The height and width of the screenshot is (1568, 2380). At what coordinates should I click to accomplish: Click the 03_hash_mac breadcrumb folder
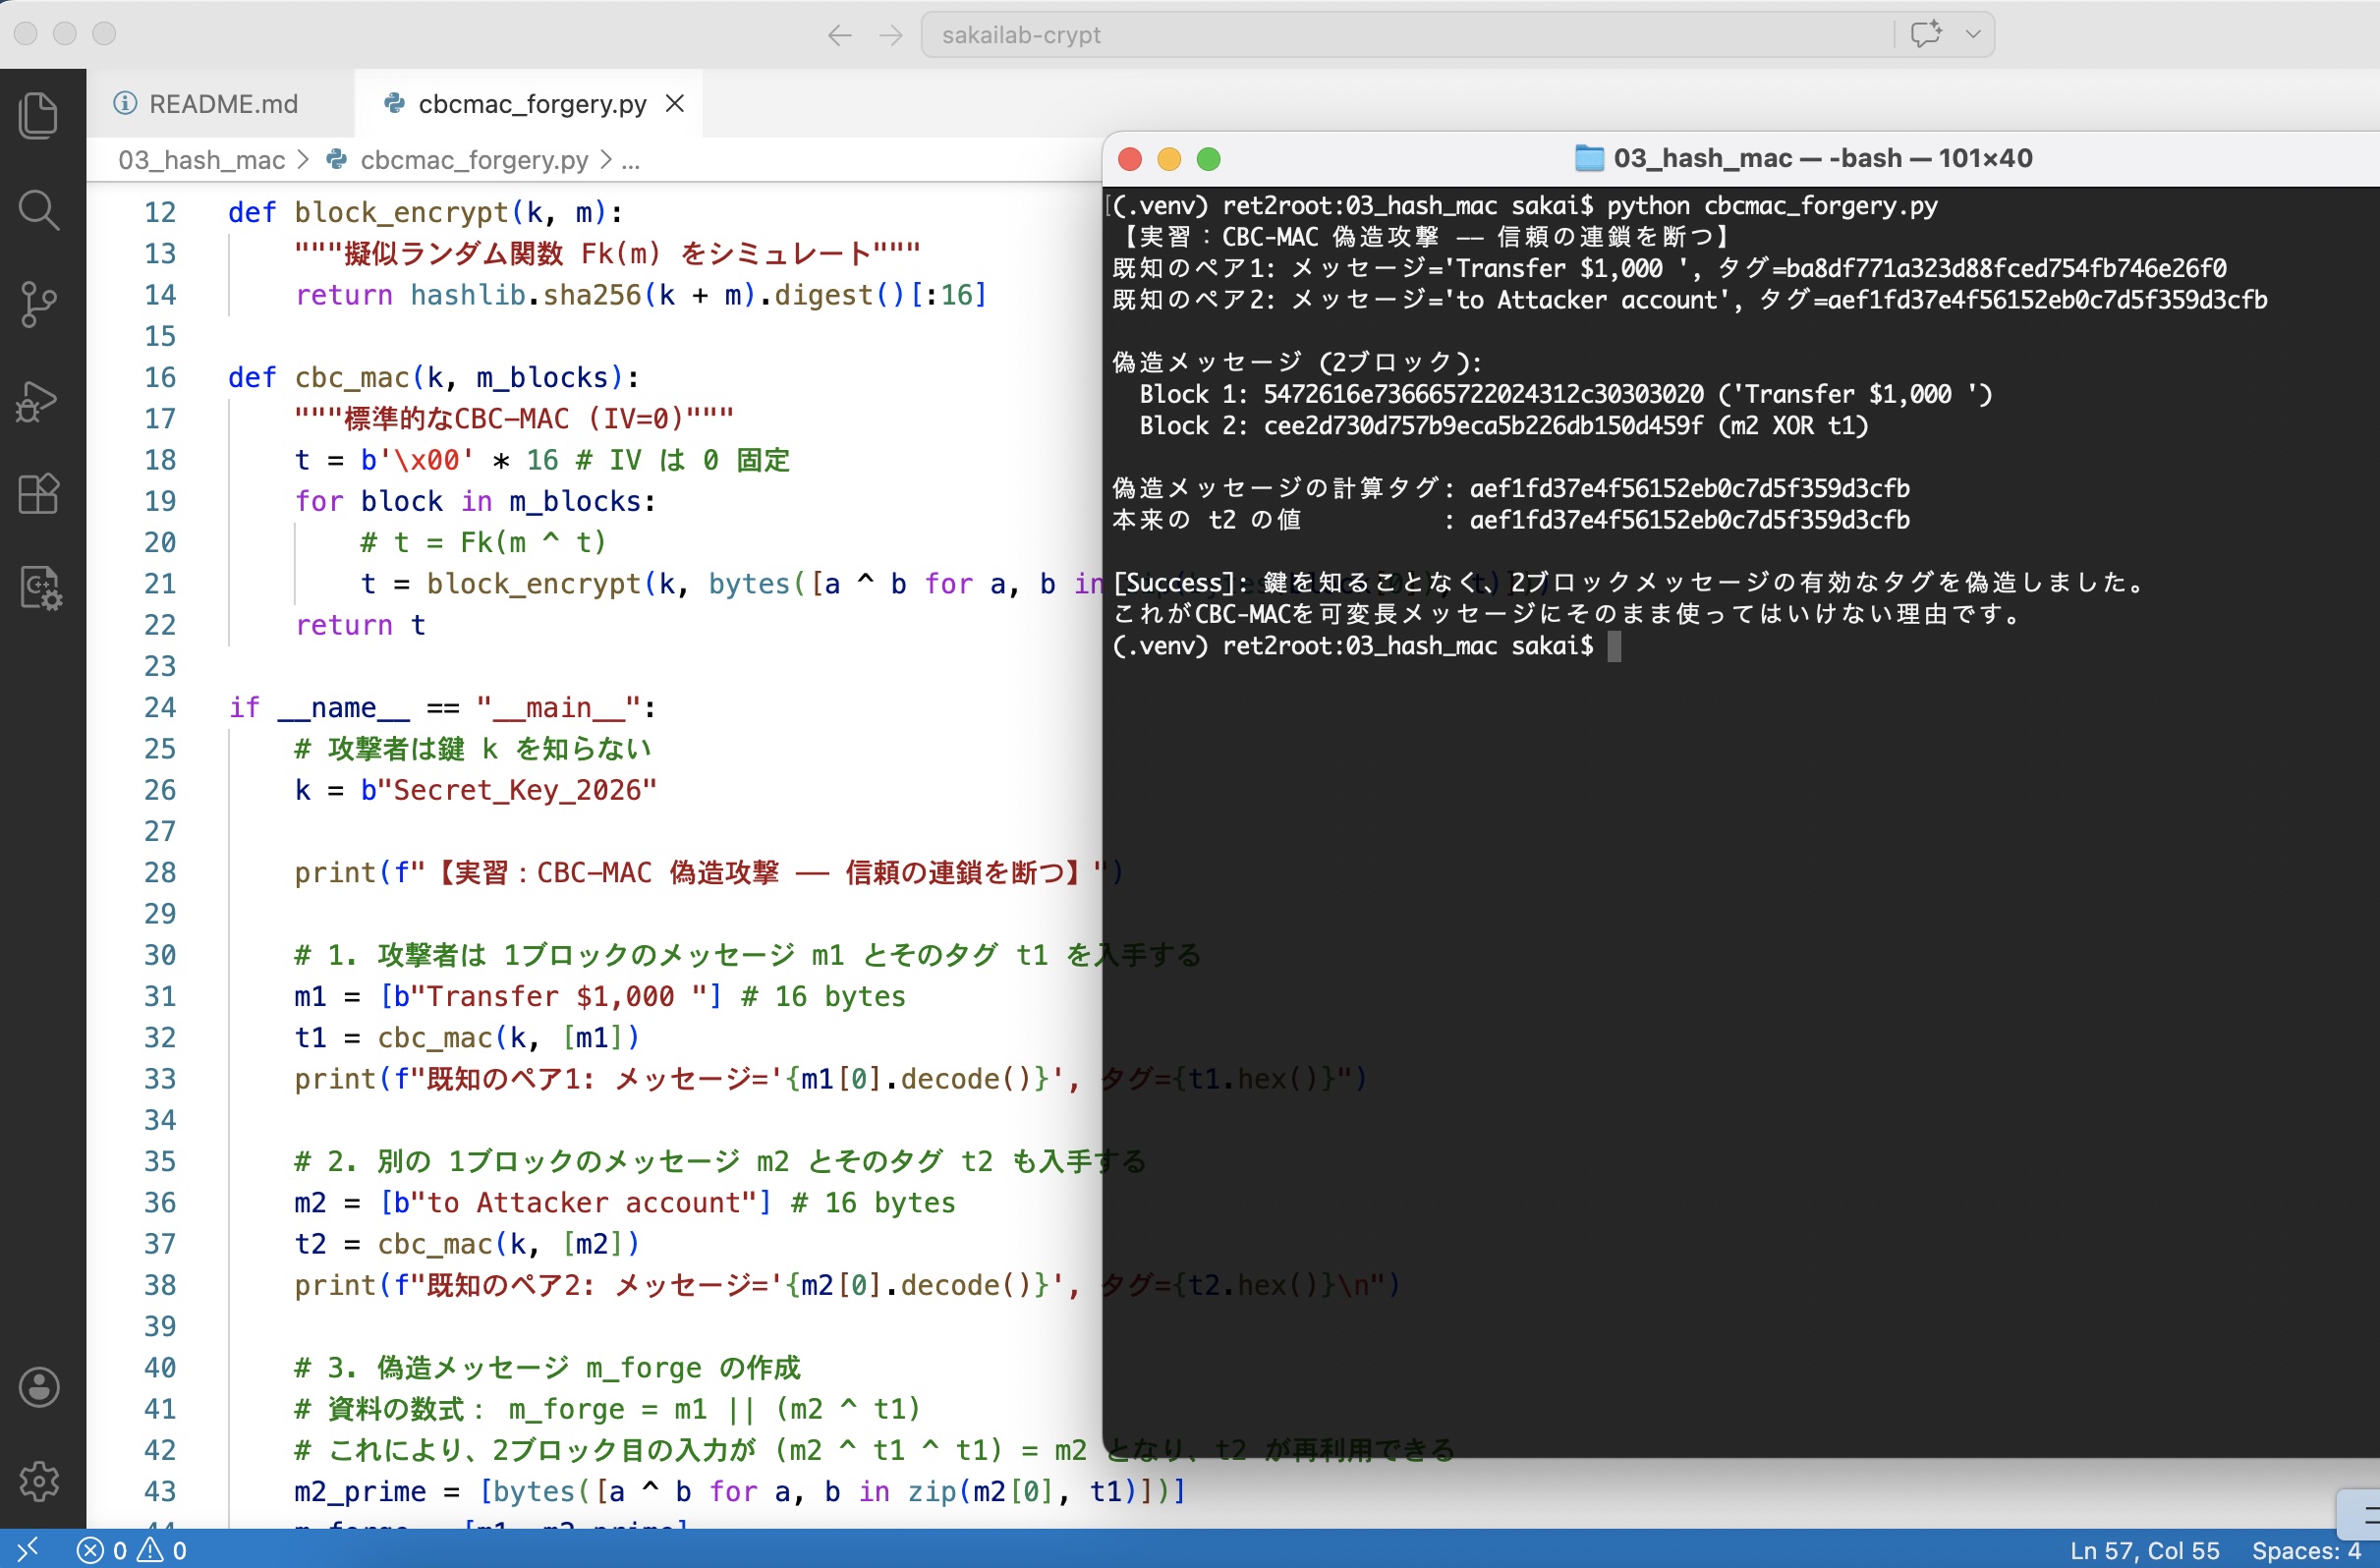(201, 160)
